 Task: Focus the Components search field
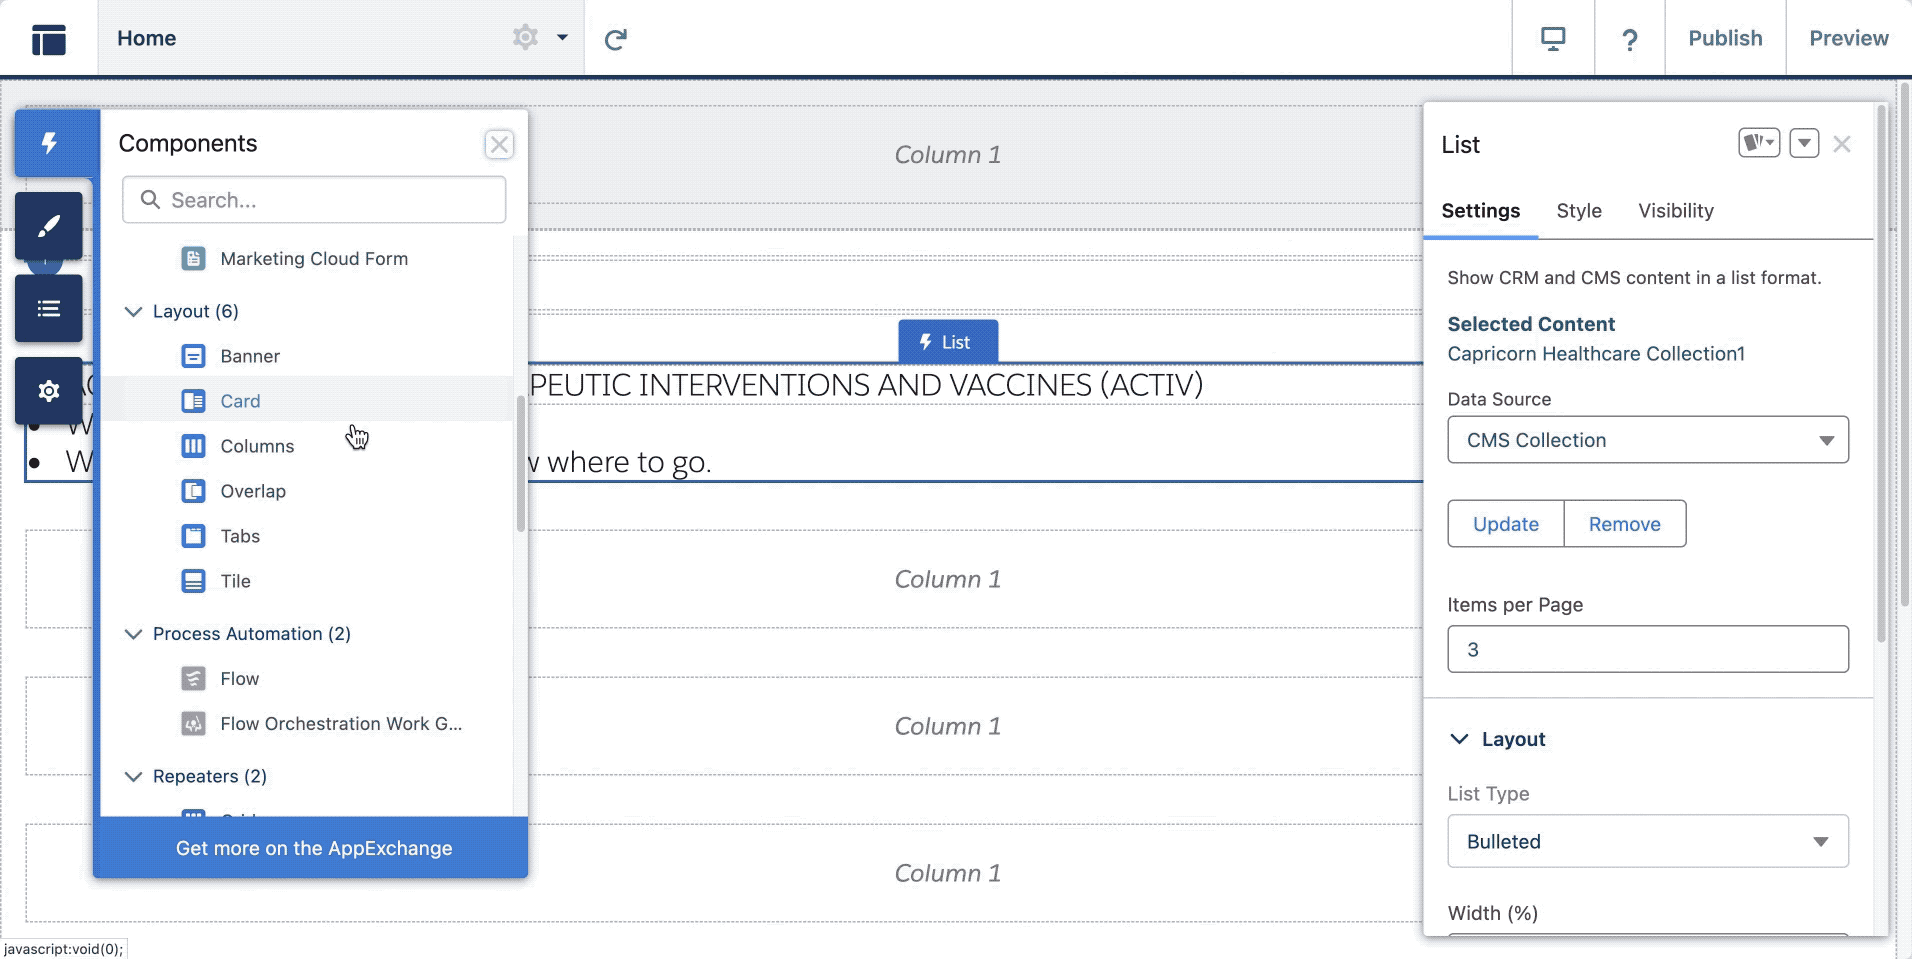click(x=314, y=200)
